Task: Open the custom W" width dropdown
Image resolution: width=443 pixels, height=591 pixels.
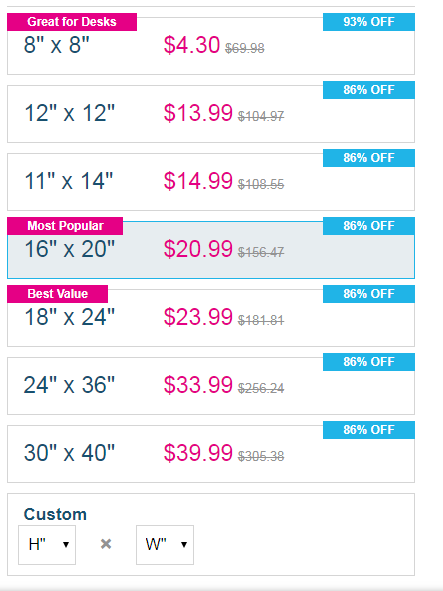Action: (165, 545)
